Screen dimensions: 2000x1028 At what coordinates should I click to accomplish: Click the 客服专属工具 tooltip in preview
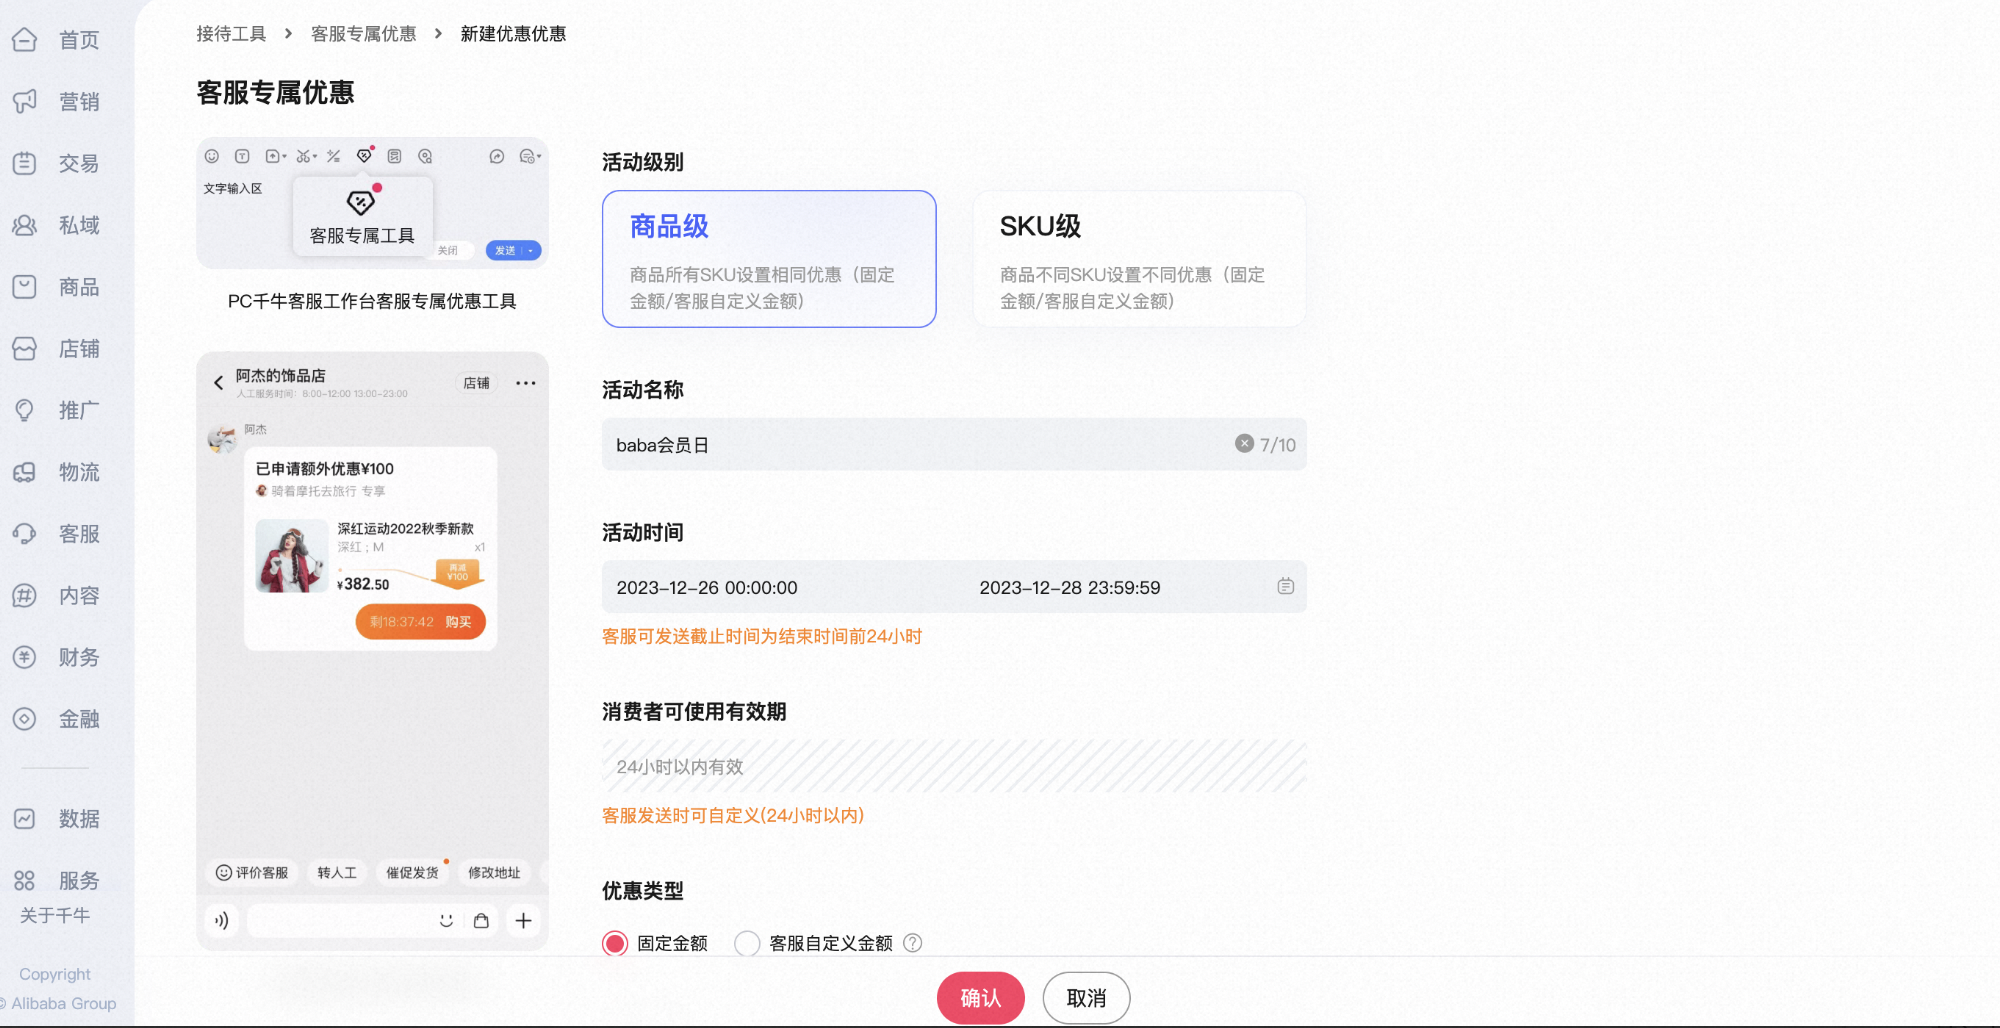(362, 216)
